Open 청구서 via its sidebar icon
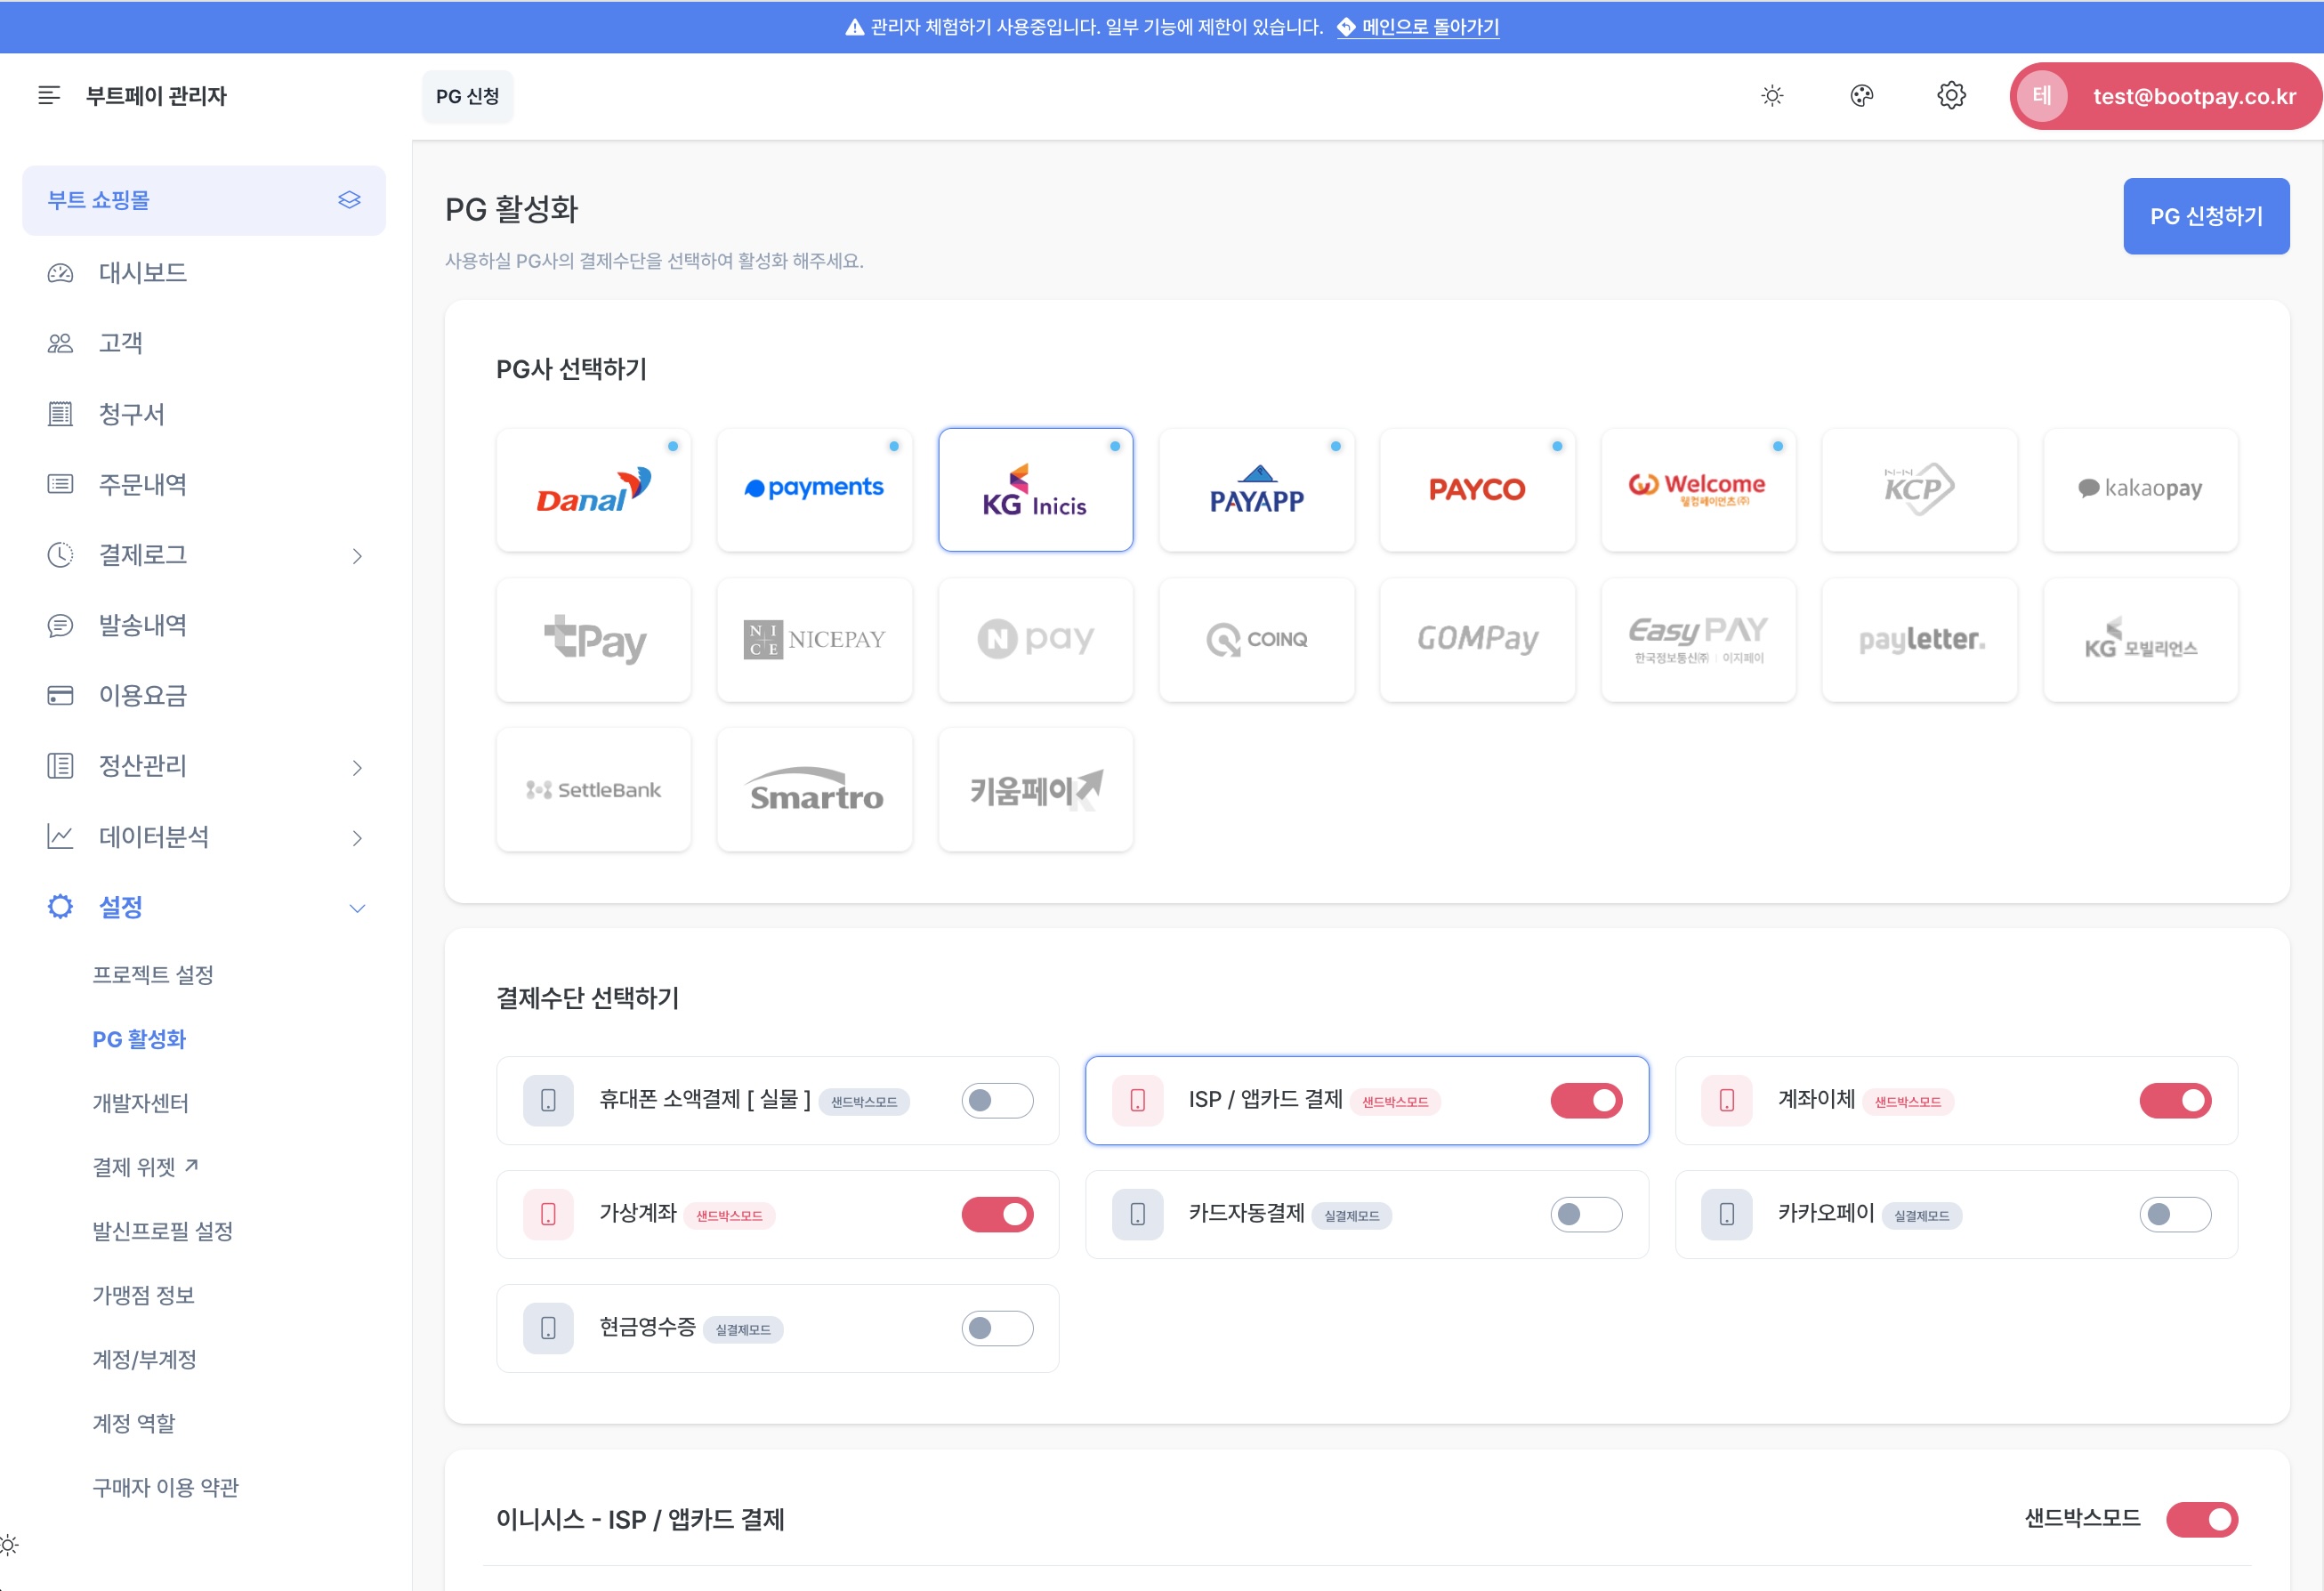 point(59,413)
